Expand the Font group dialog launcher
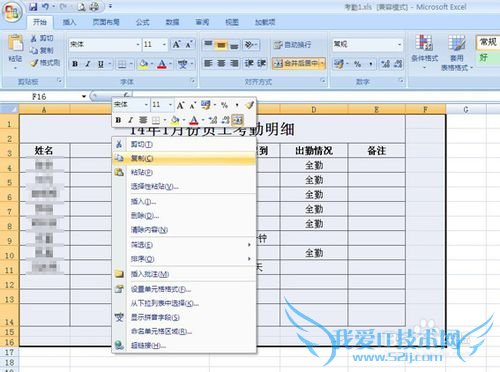 193,81
